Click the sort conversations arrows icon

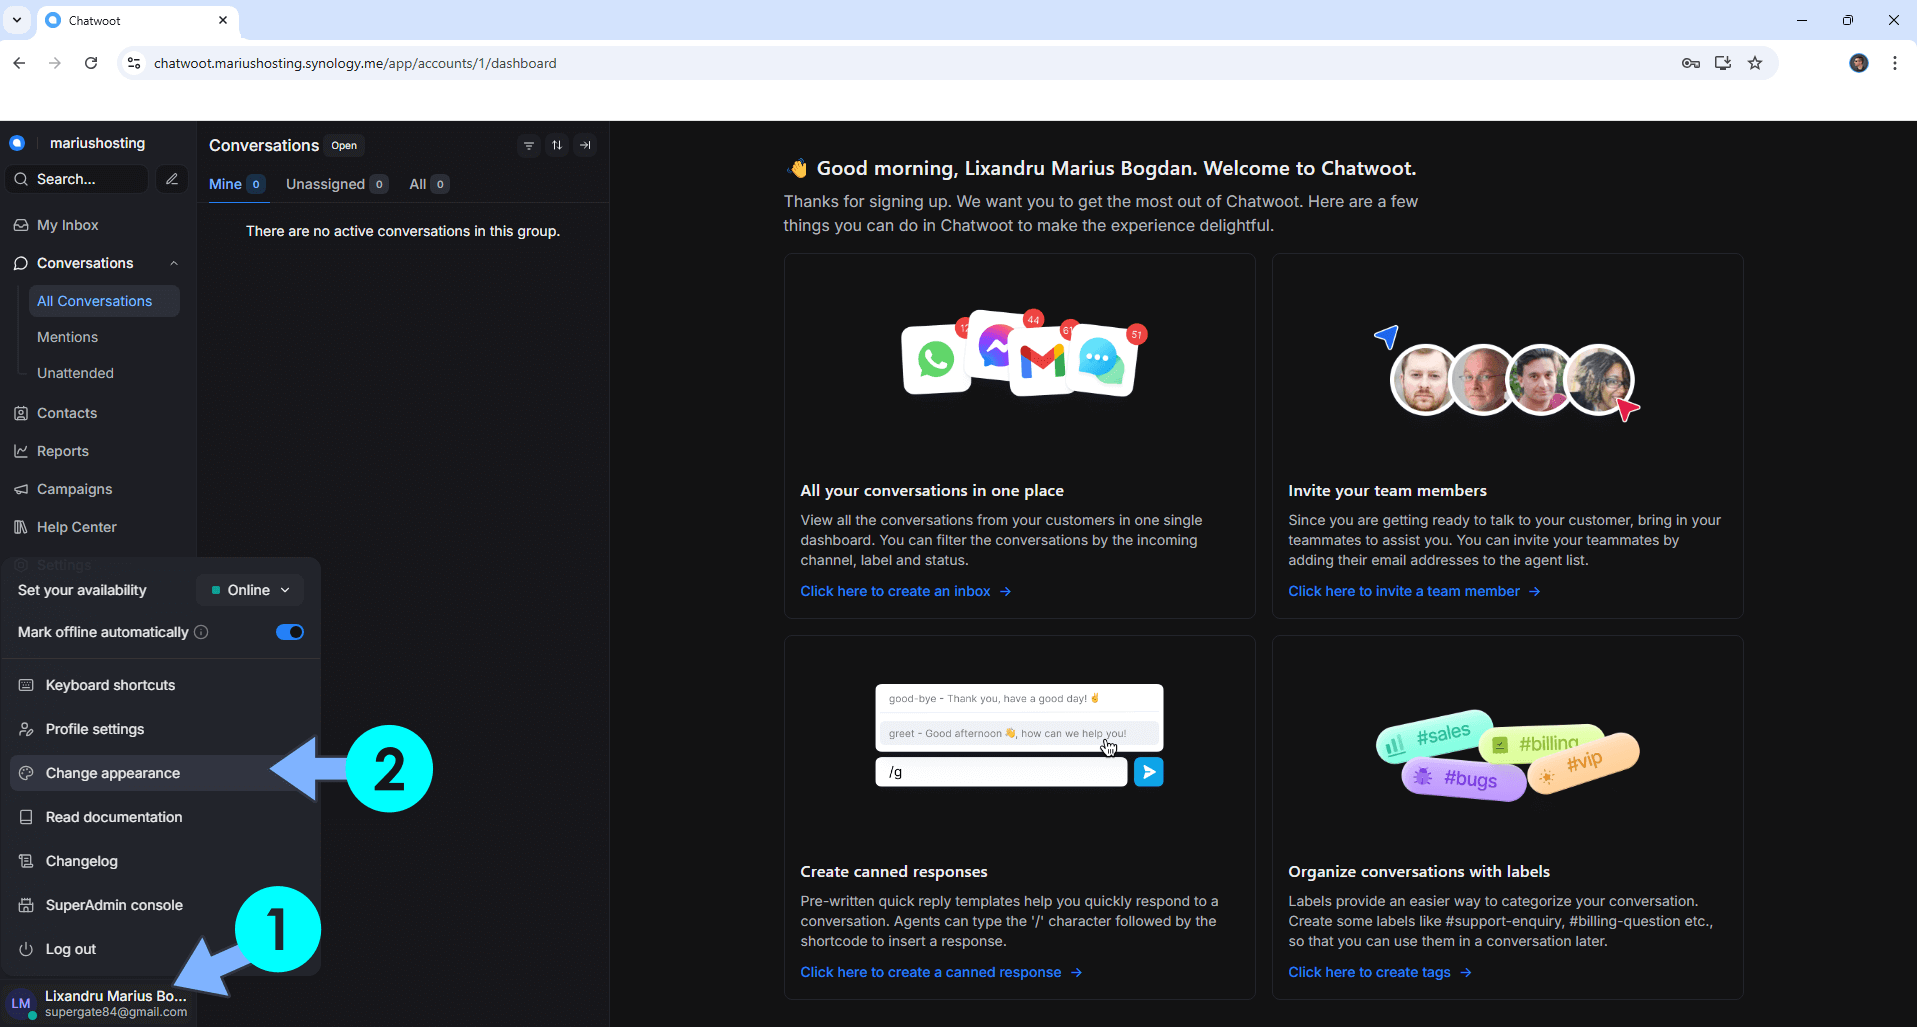pos(557,146)
